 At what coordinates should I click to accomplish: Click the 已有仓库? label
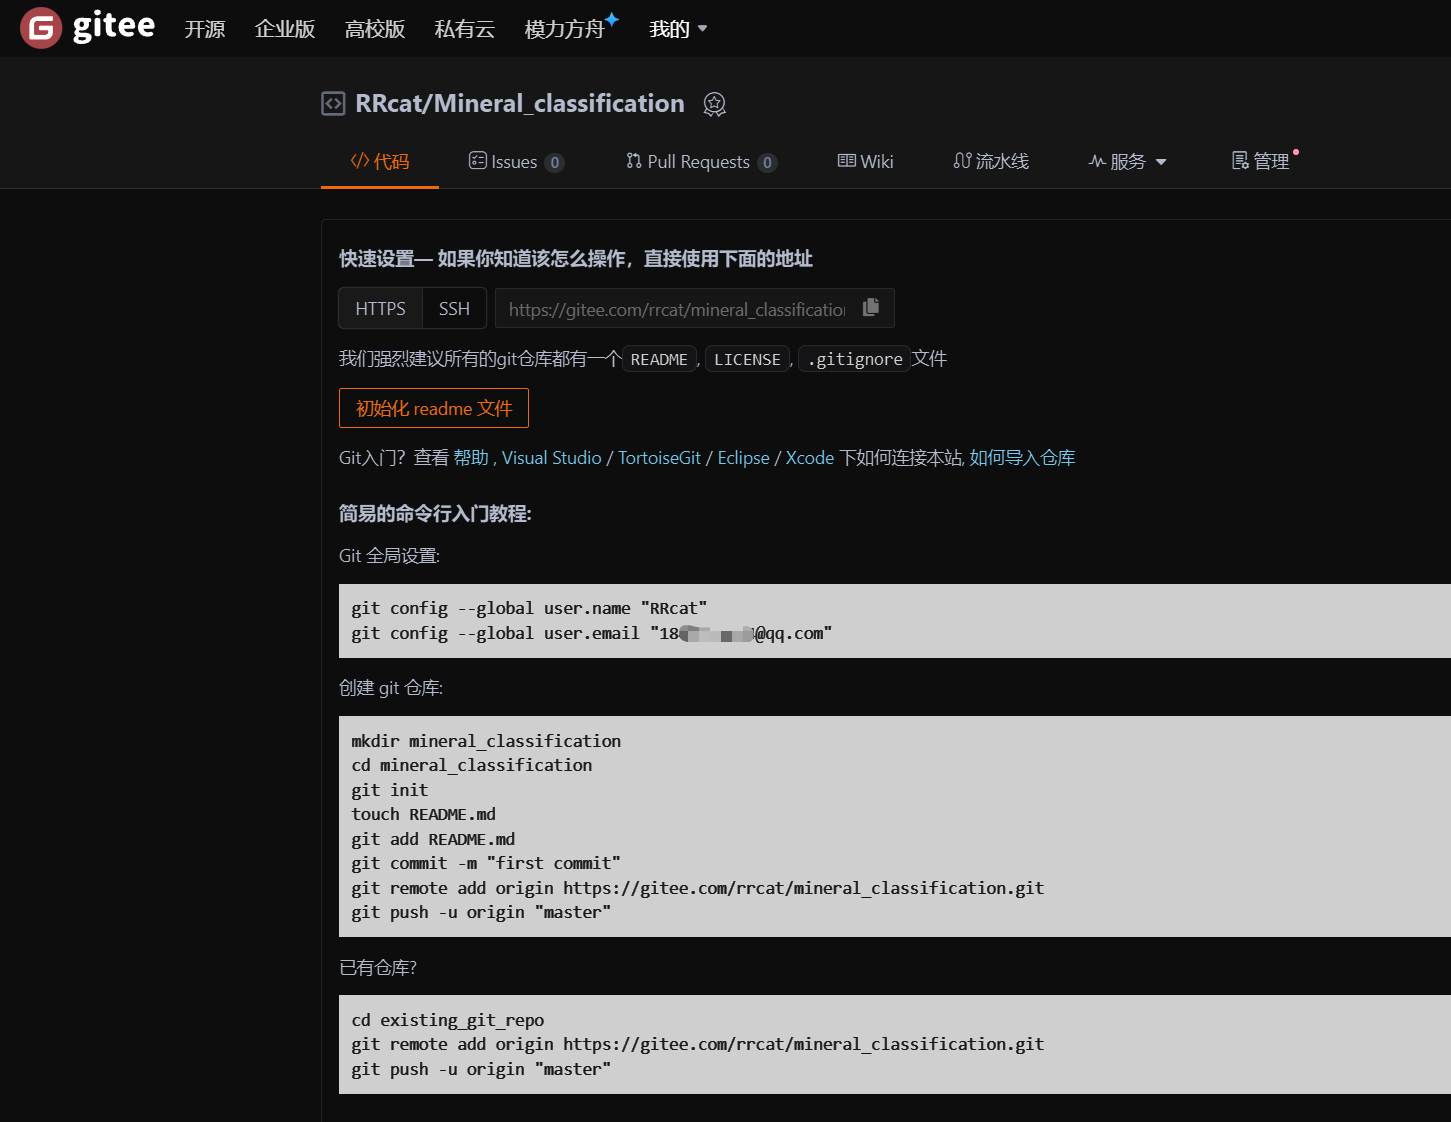pos(378,968)
